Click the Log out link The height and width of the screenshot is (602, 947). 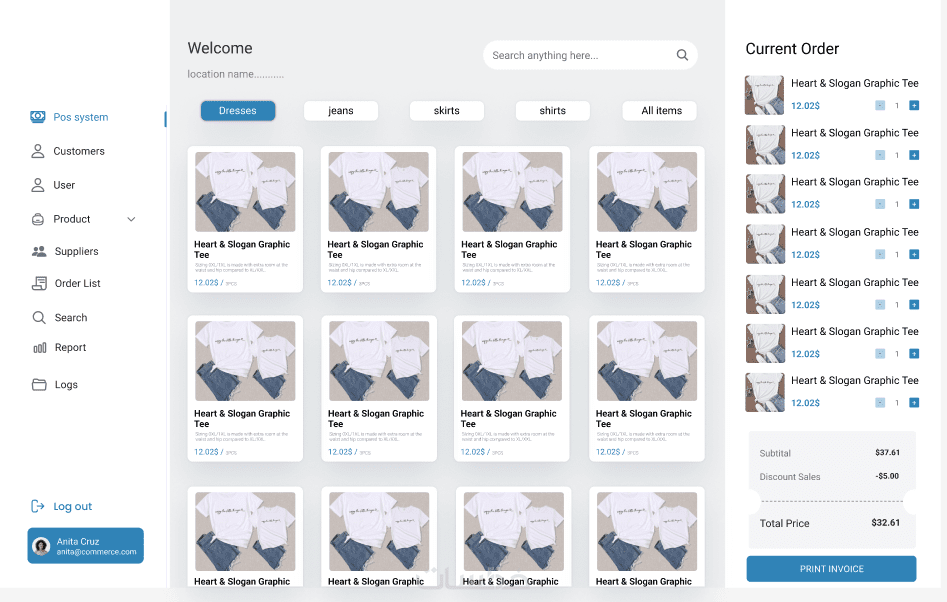click(72, 506)
